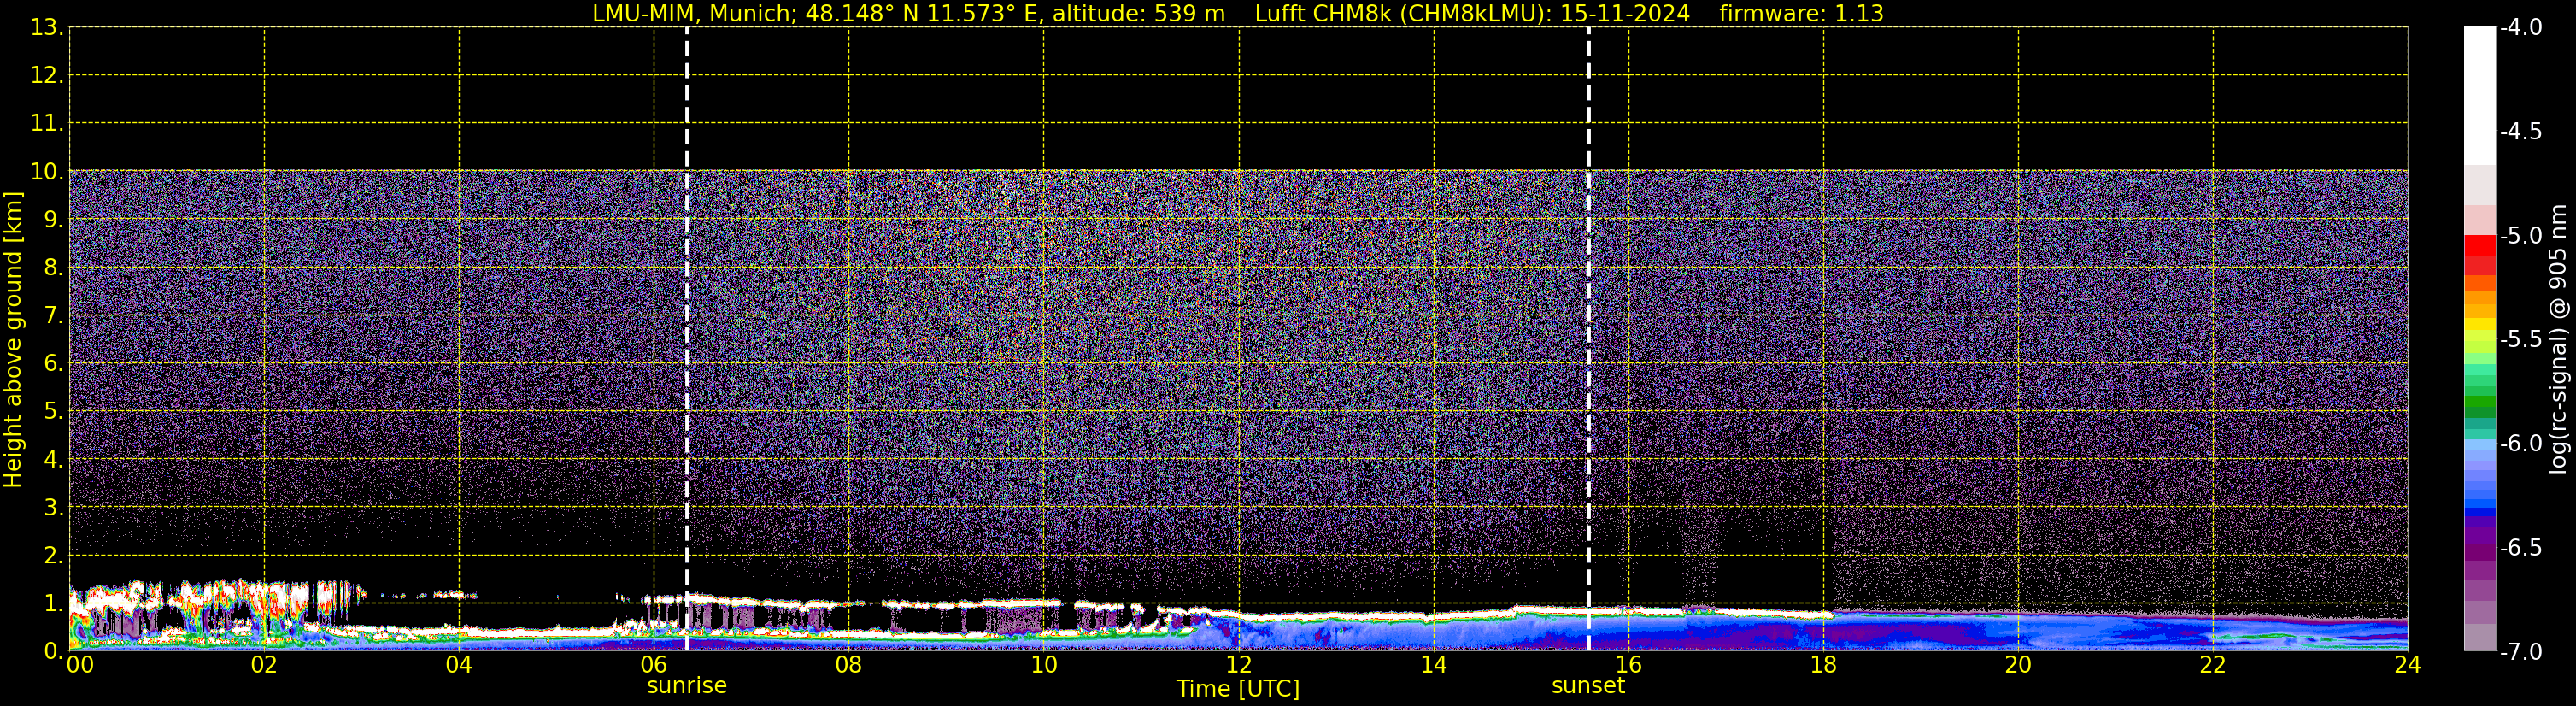
Task: Click the '-6.0' colorbar tick label
Action: coord(2520,444)
